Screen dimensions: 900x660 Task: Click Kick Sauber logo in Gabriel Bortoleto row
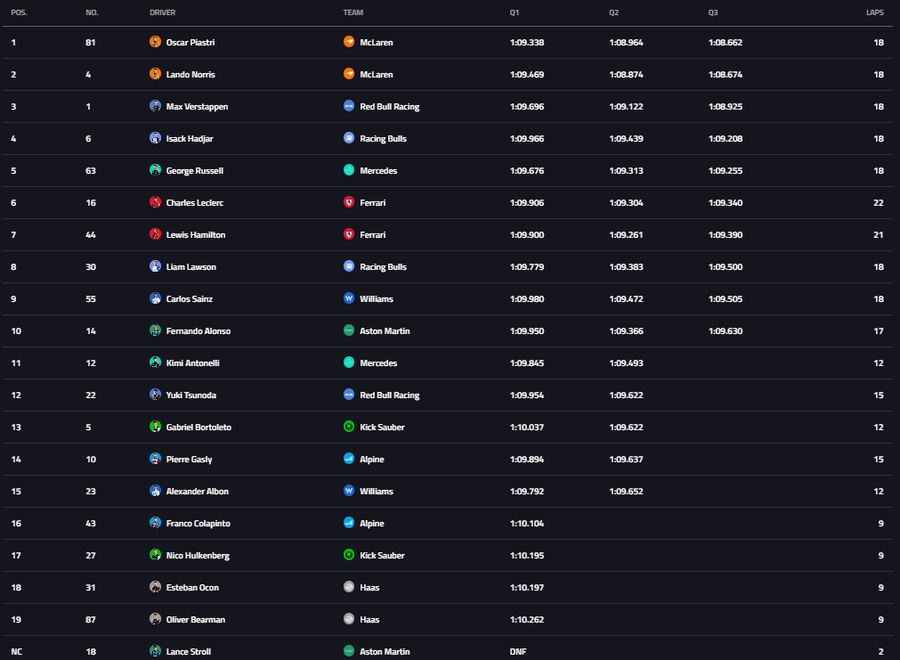pyautogui.click(x=349, y=427)
